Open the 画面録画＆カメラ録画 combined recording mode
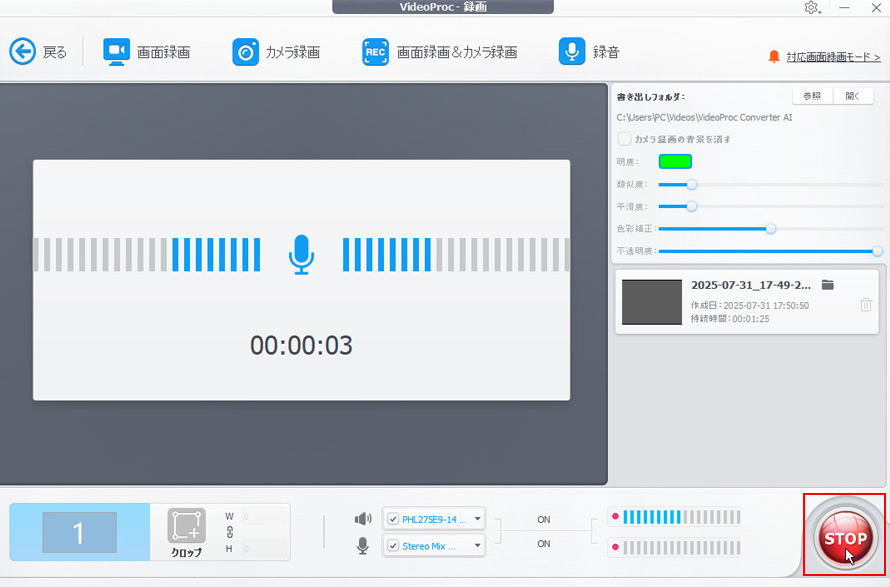 (375, 51)
